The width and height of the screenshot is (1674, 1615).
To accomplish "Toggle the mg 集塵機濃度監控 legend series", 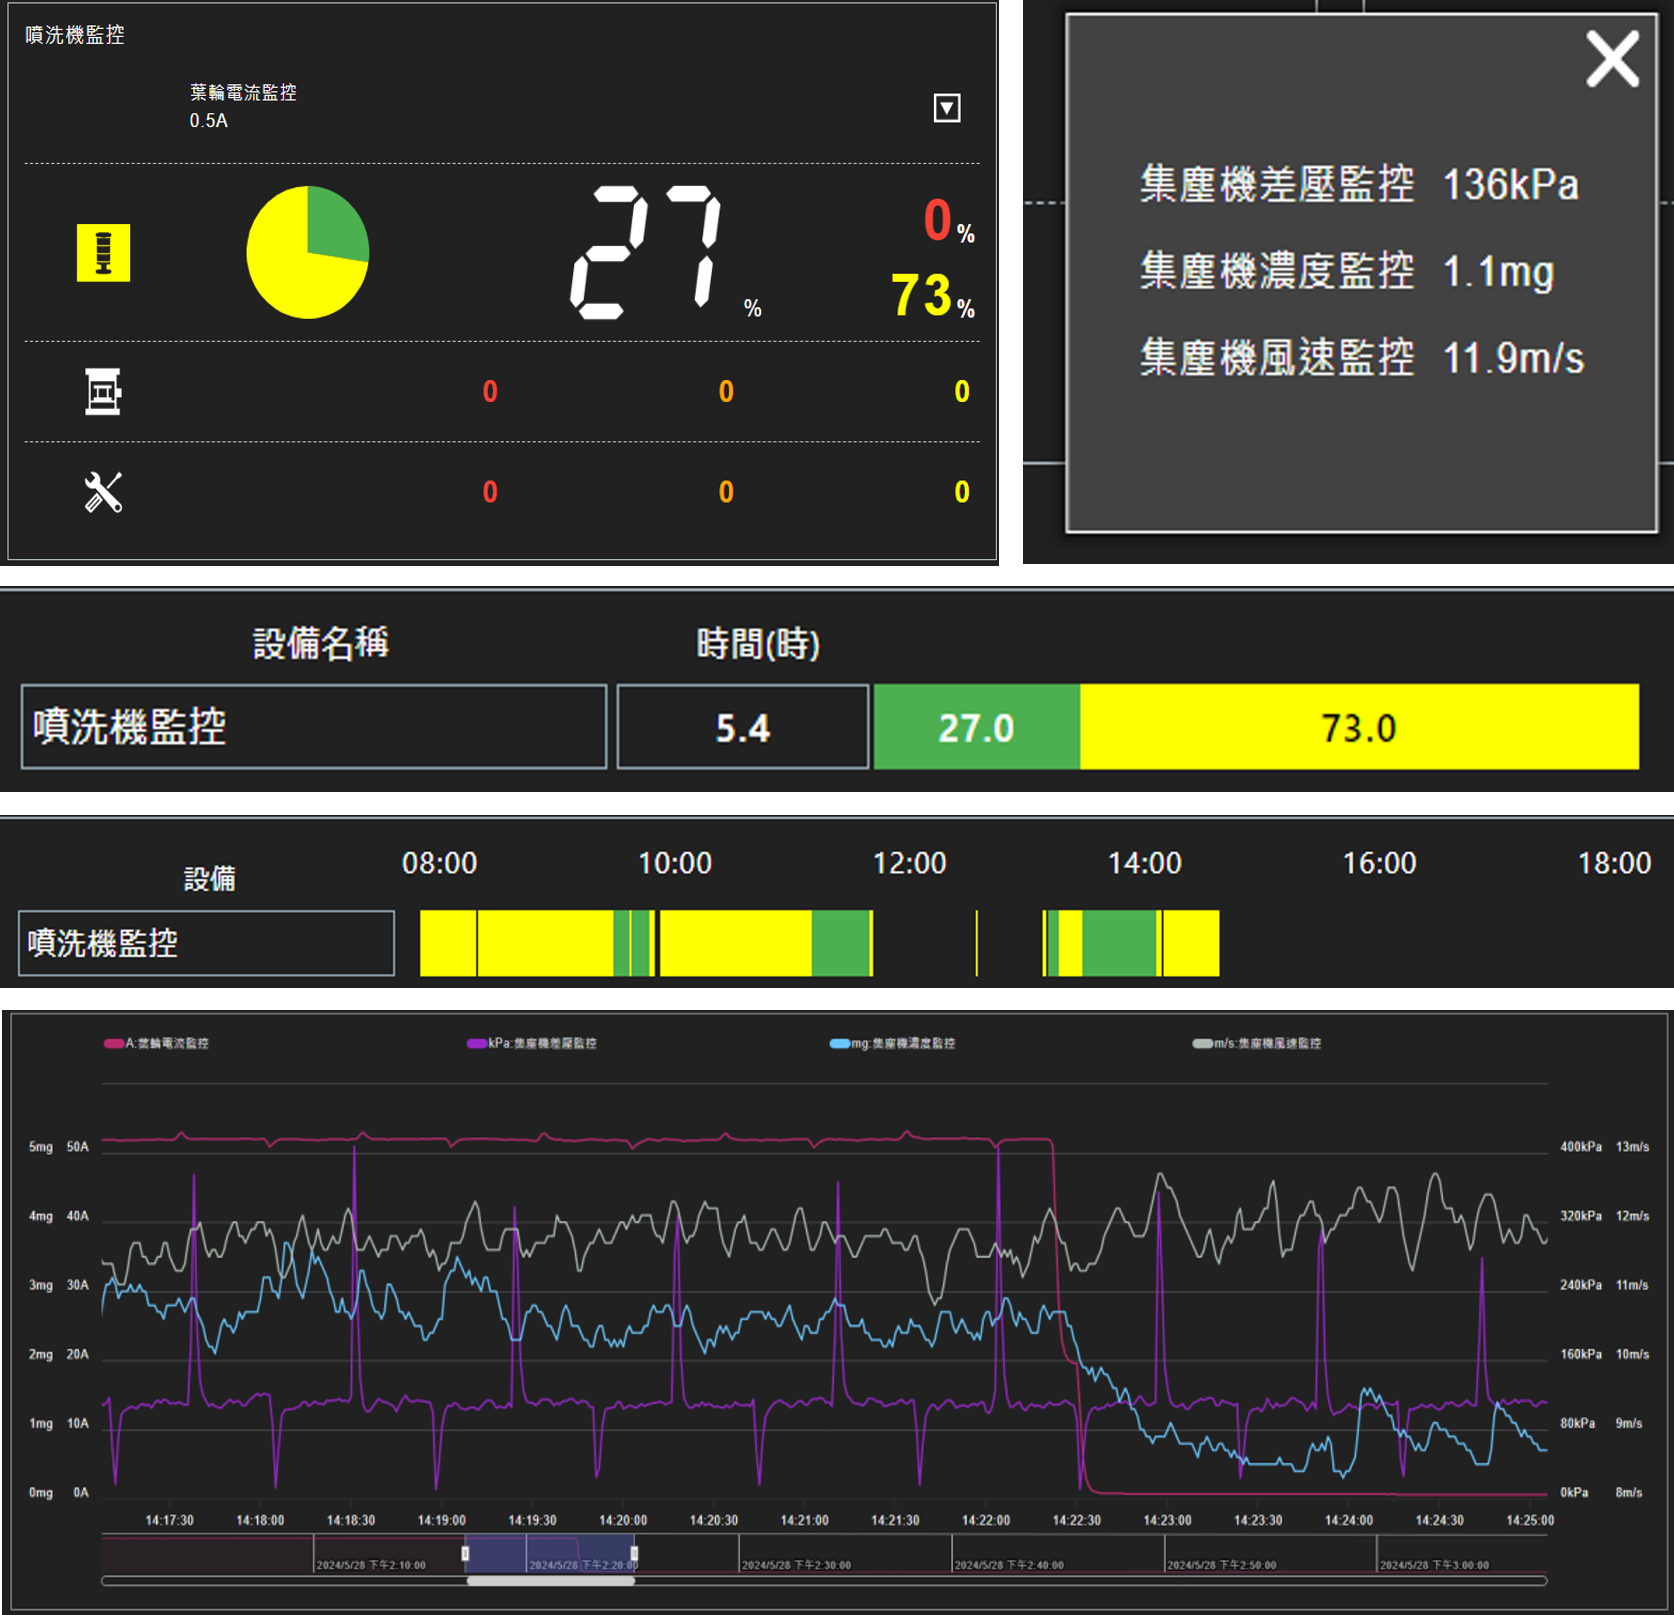I will 893,1043.
